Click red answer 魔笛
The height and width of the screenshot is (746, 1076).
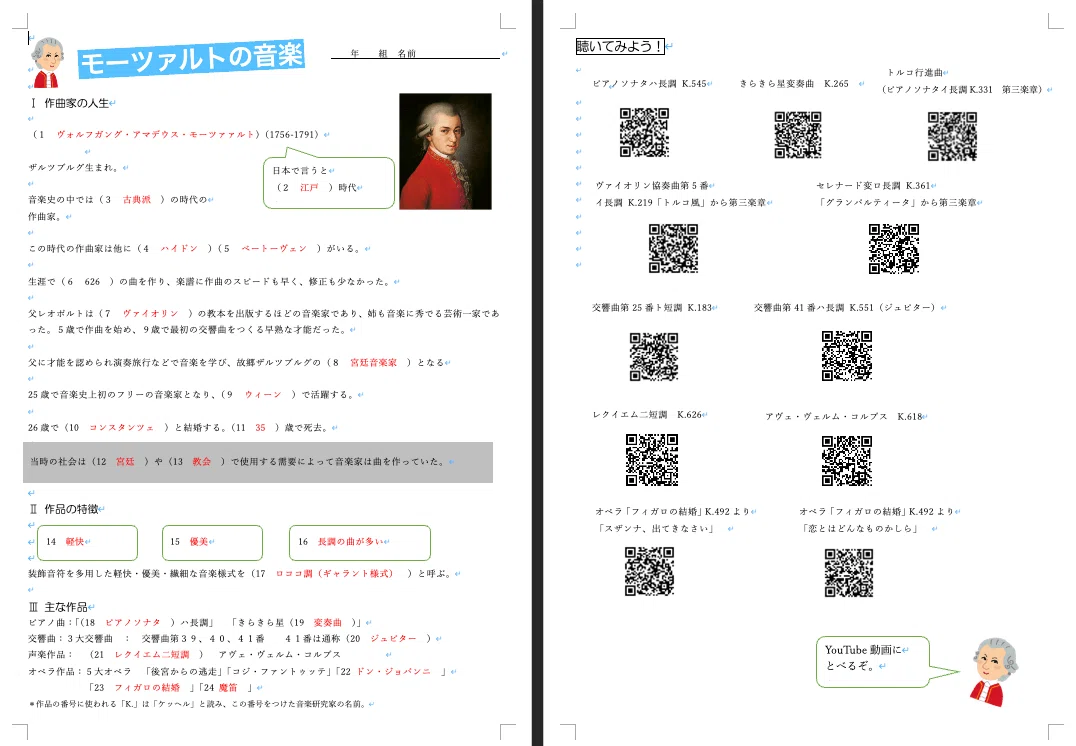coord(228,688)
